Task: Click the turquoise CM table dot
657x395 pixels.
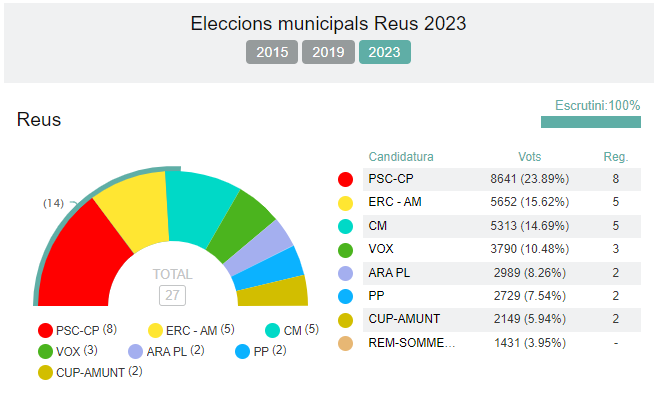Action: (346, 226)
